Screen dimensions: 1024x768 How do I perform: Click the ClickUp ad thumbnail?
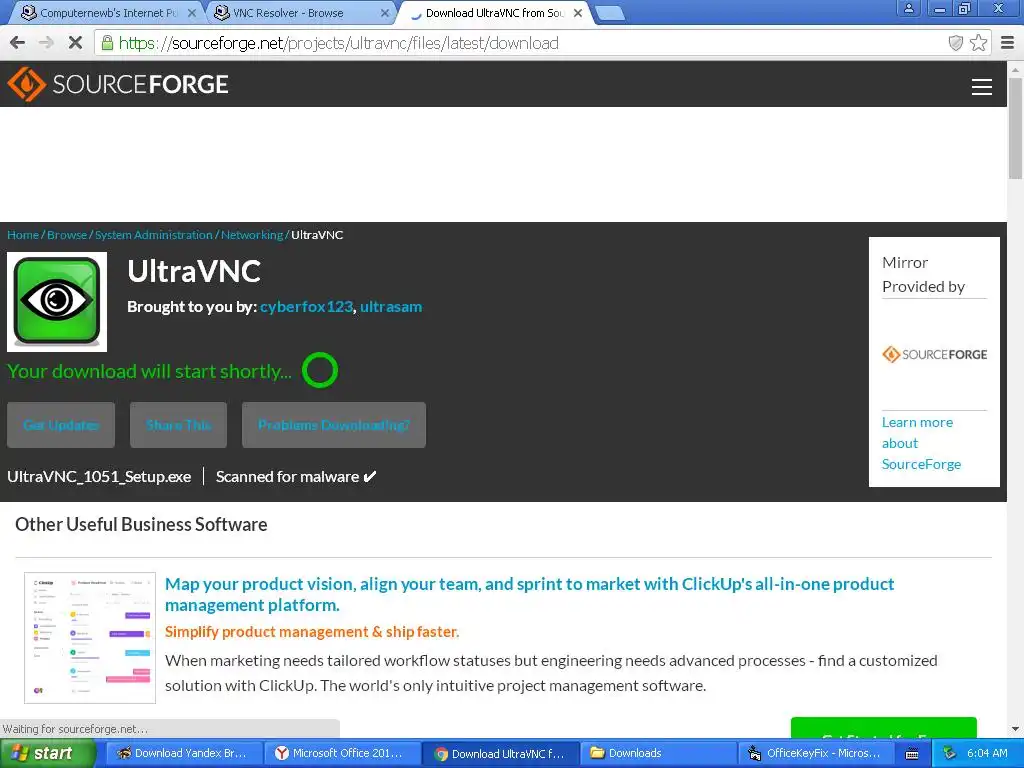pyautogui.click(x=90, y=638)
